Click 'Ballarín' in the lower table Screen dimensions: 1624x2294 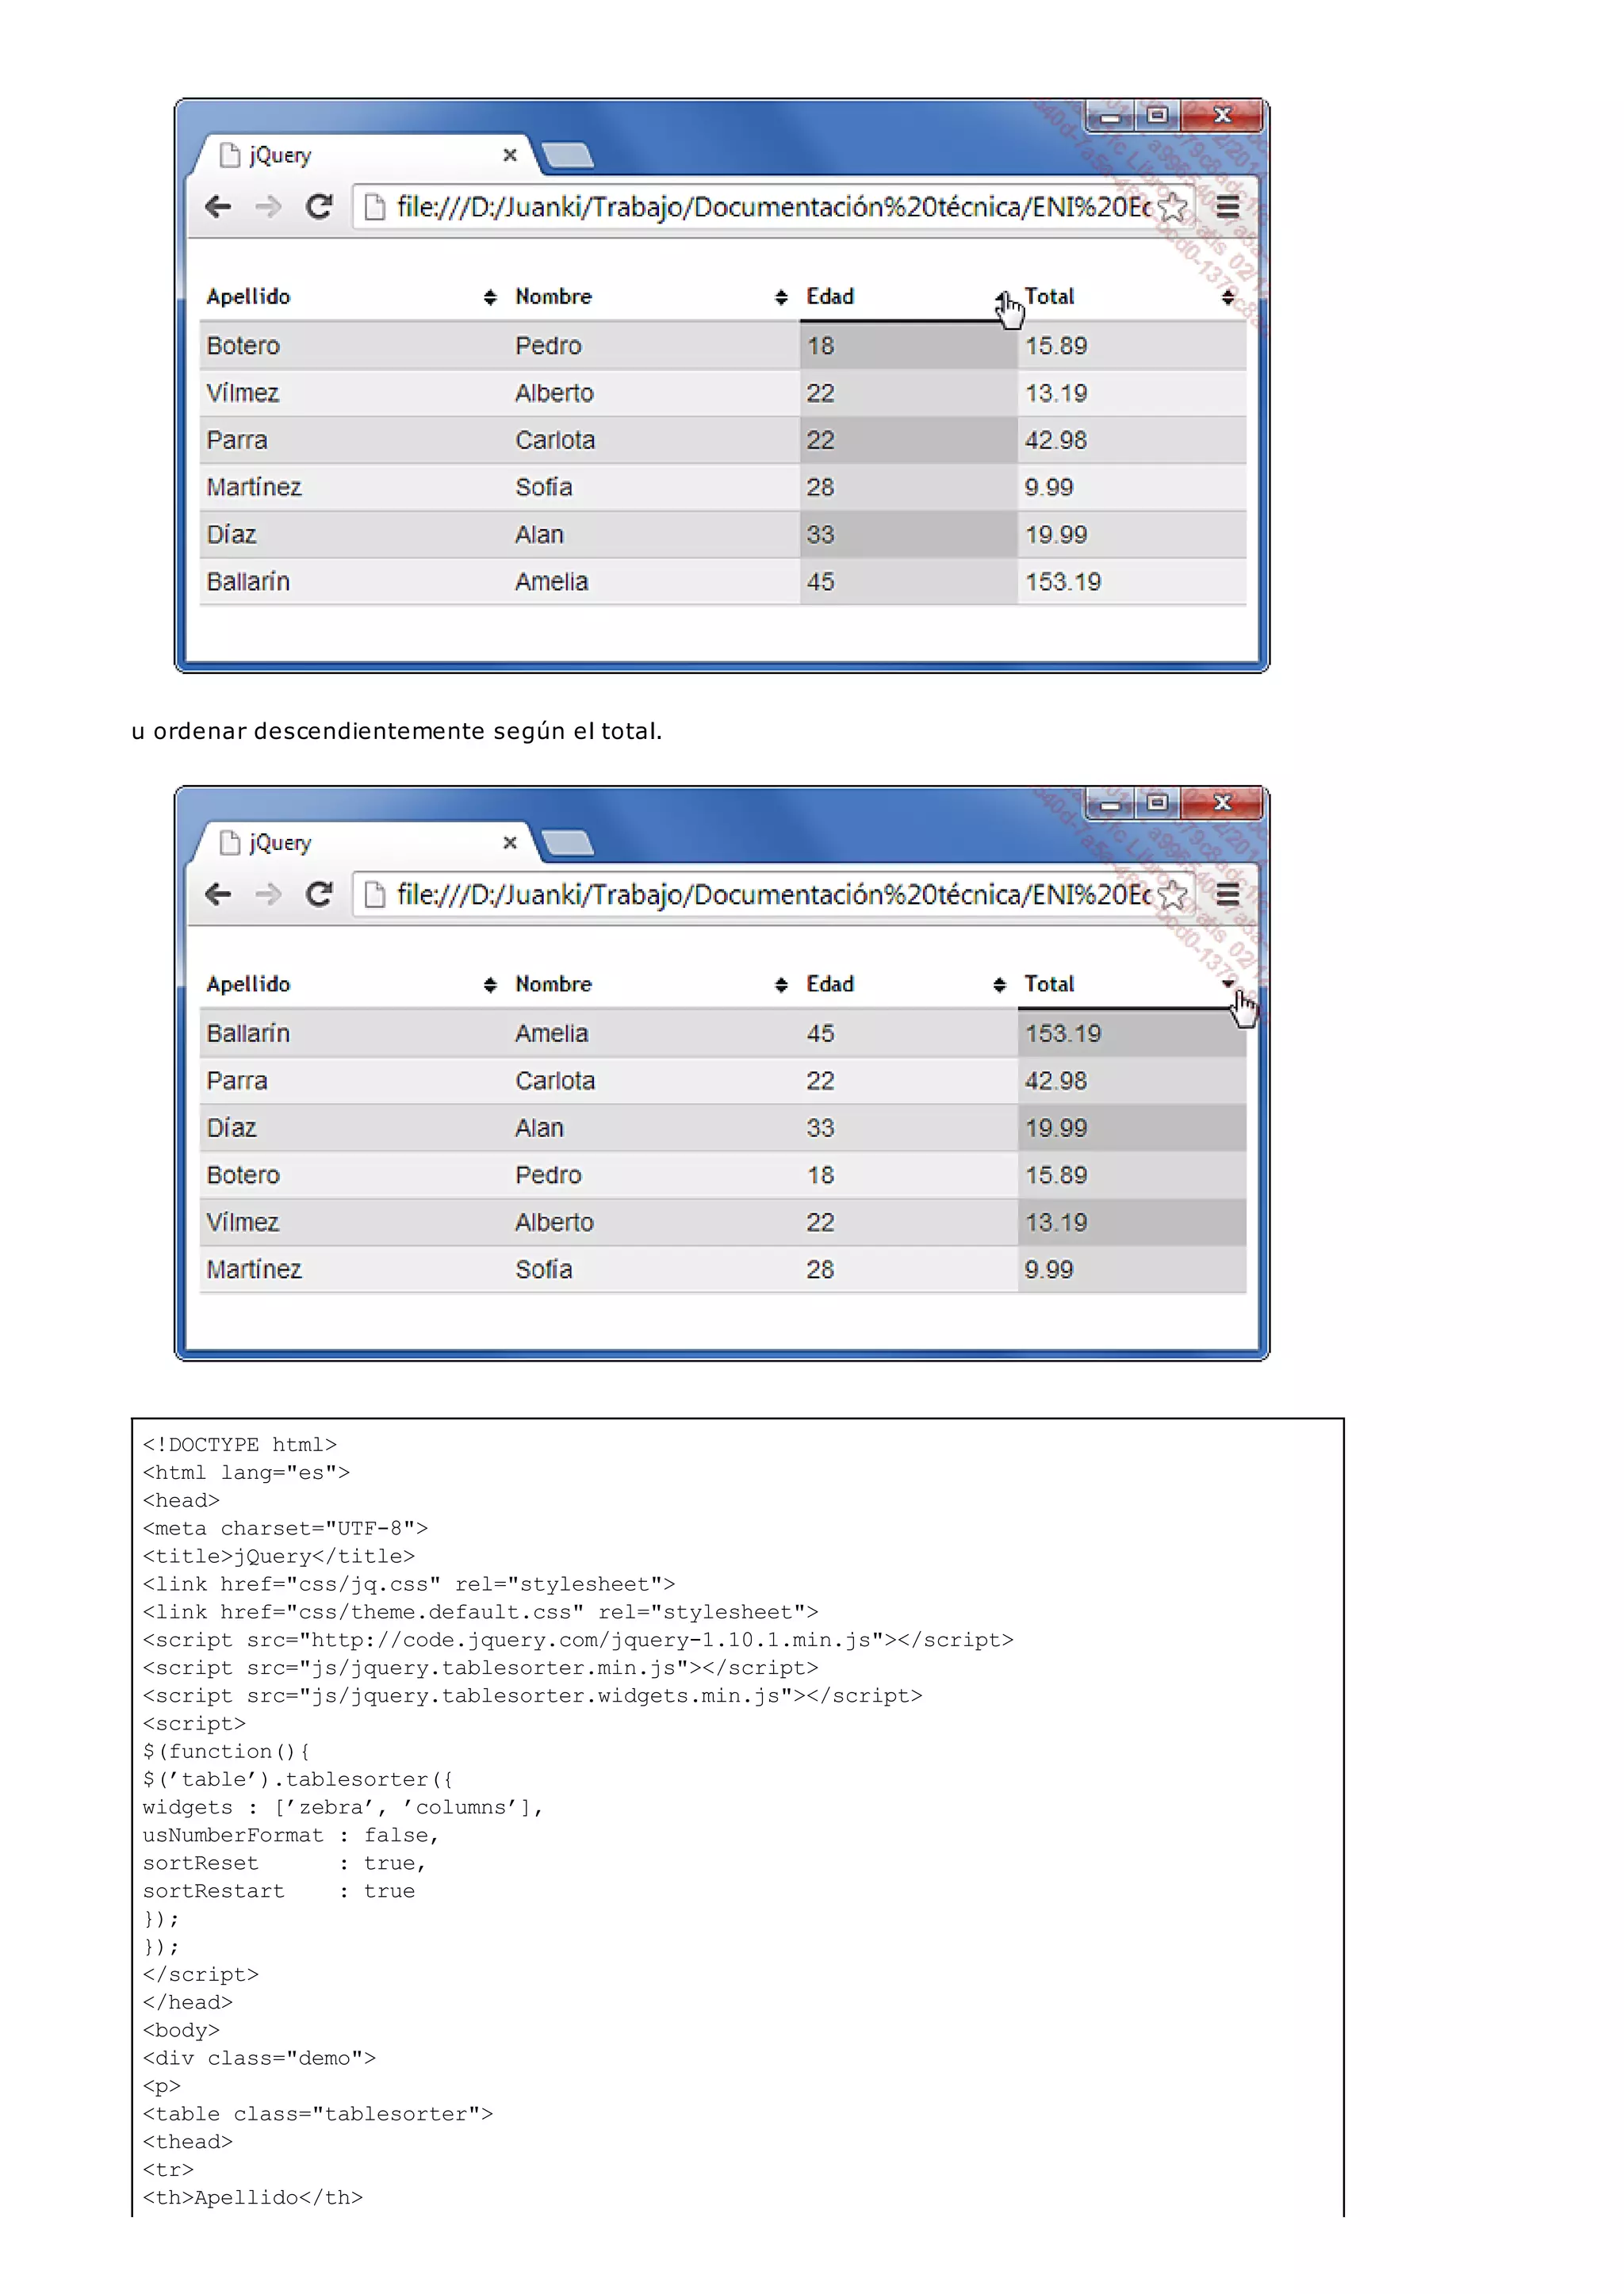pos(248,1034)
